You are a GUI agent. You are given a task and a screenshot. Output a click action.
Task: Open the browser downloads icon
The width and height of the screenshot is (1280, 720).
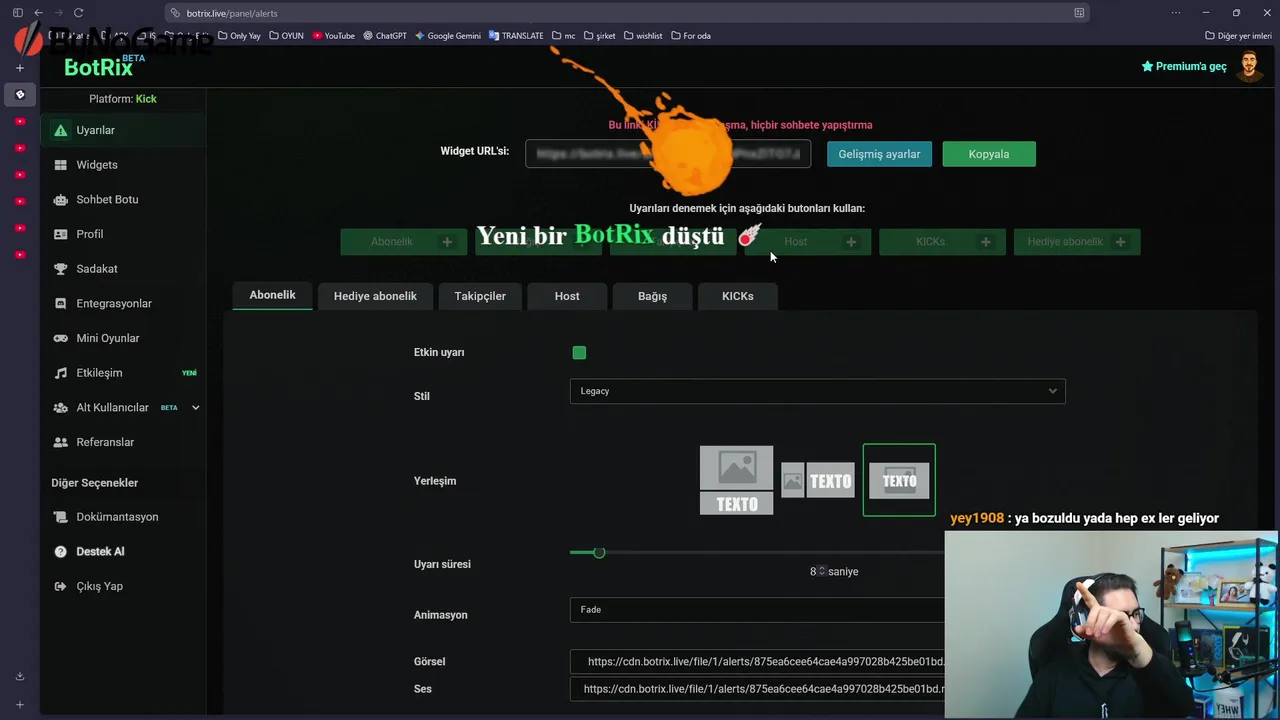tap(19, 676)
